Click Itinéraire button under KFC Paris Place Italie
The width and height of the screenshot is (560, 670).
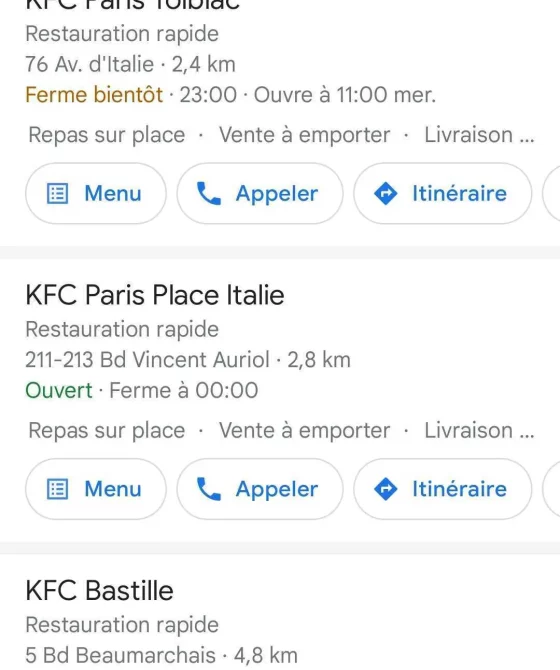(x=443, y=489)
